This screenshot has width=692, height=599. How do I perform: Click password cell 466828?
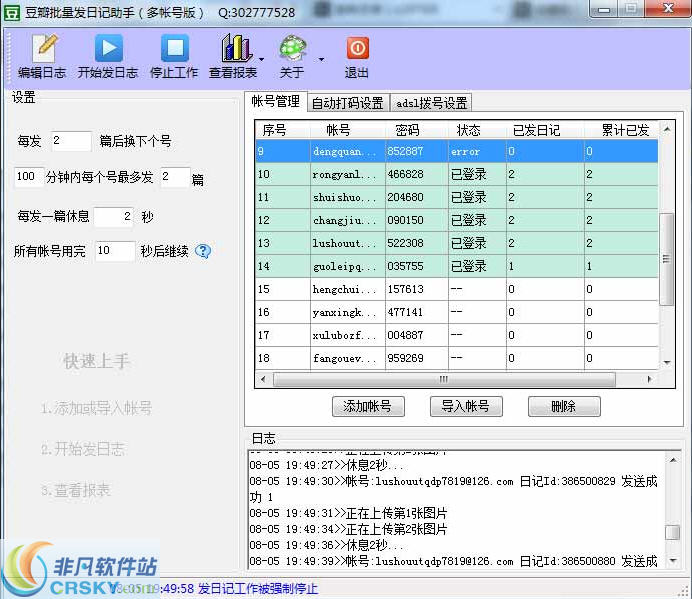pos(416,174)
